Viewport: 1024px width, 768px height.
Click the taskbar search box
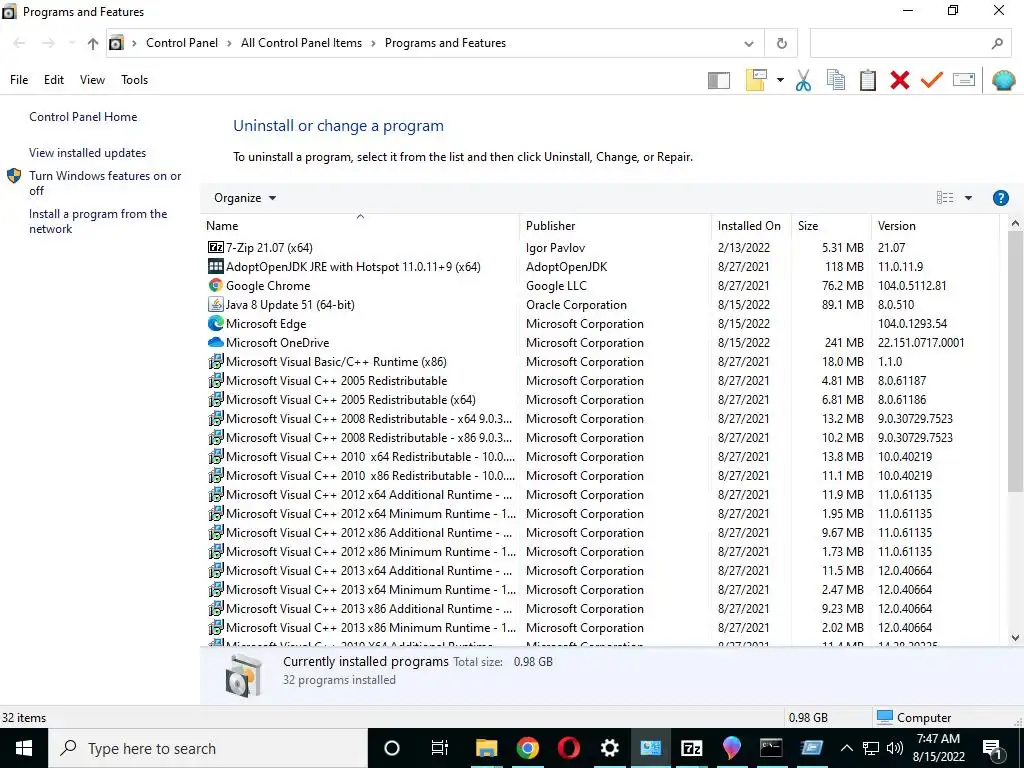tap(208, 748)
